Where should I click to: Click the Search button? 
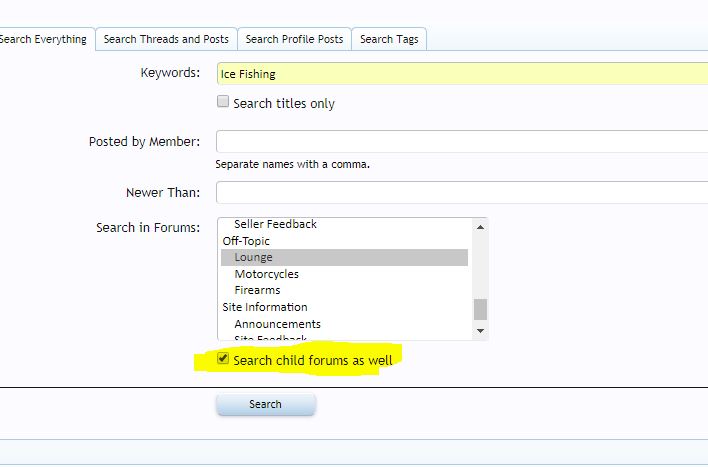coord(266,404)
